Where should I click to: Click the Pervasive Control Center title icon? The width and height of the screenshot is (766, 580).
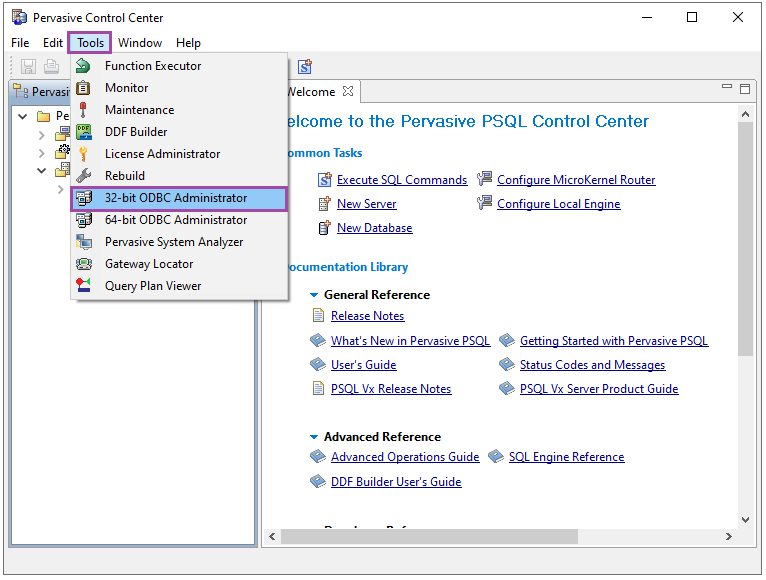click(x=20, y=18)
